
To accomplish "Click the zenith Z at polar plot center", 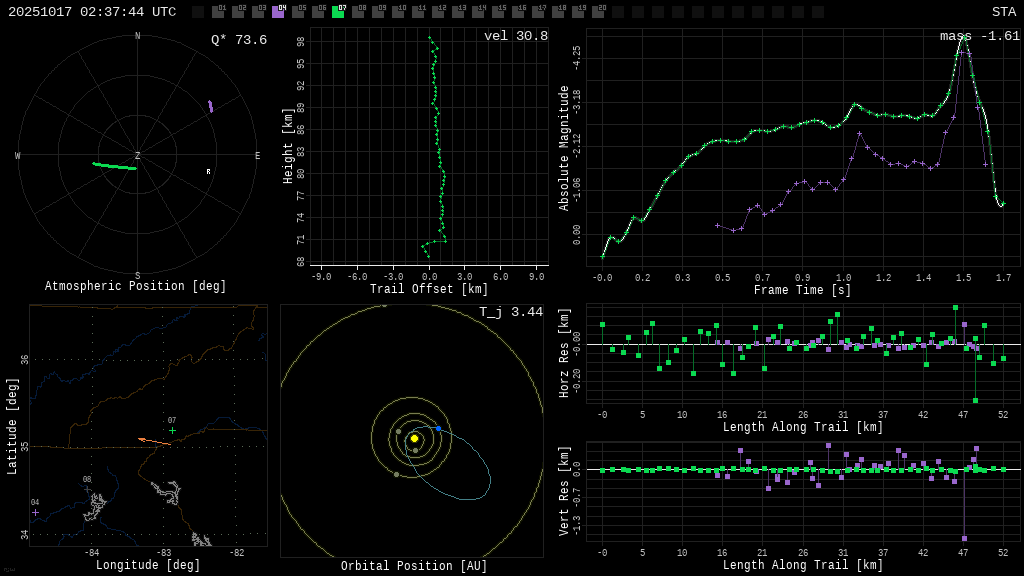I will [x=138, y=156].
